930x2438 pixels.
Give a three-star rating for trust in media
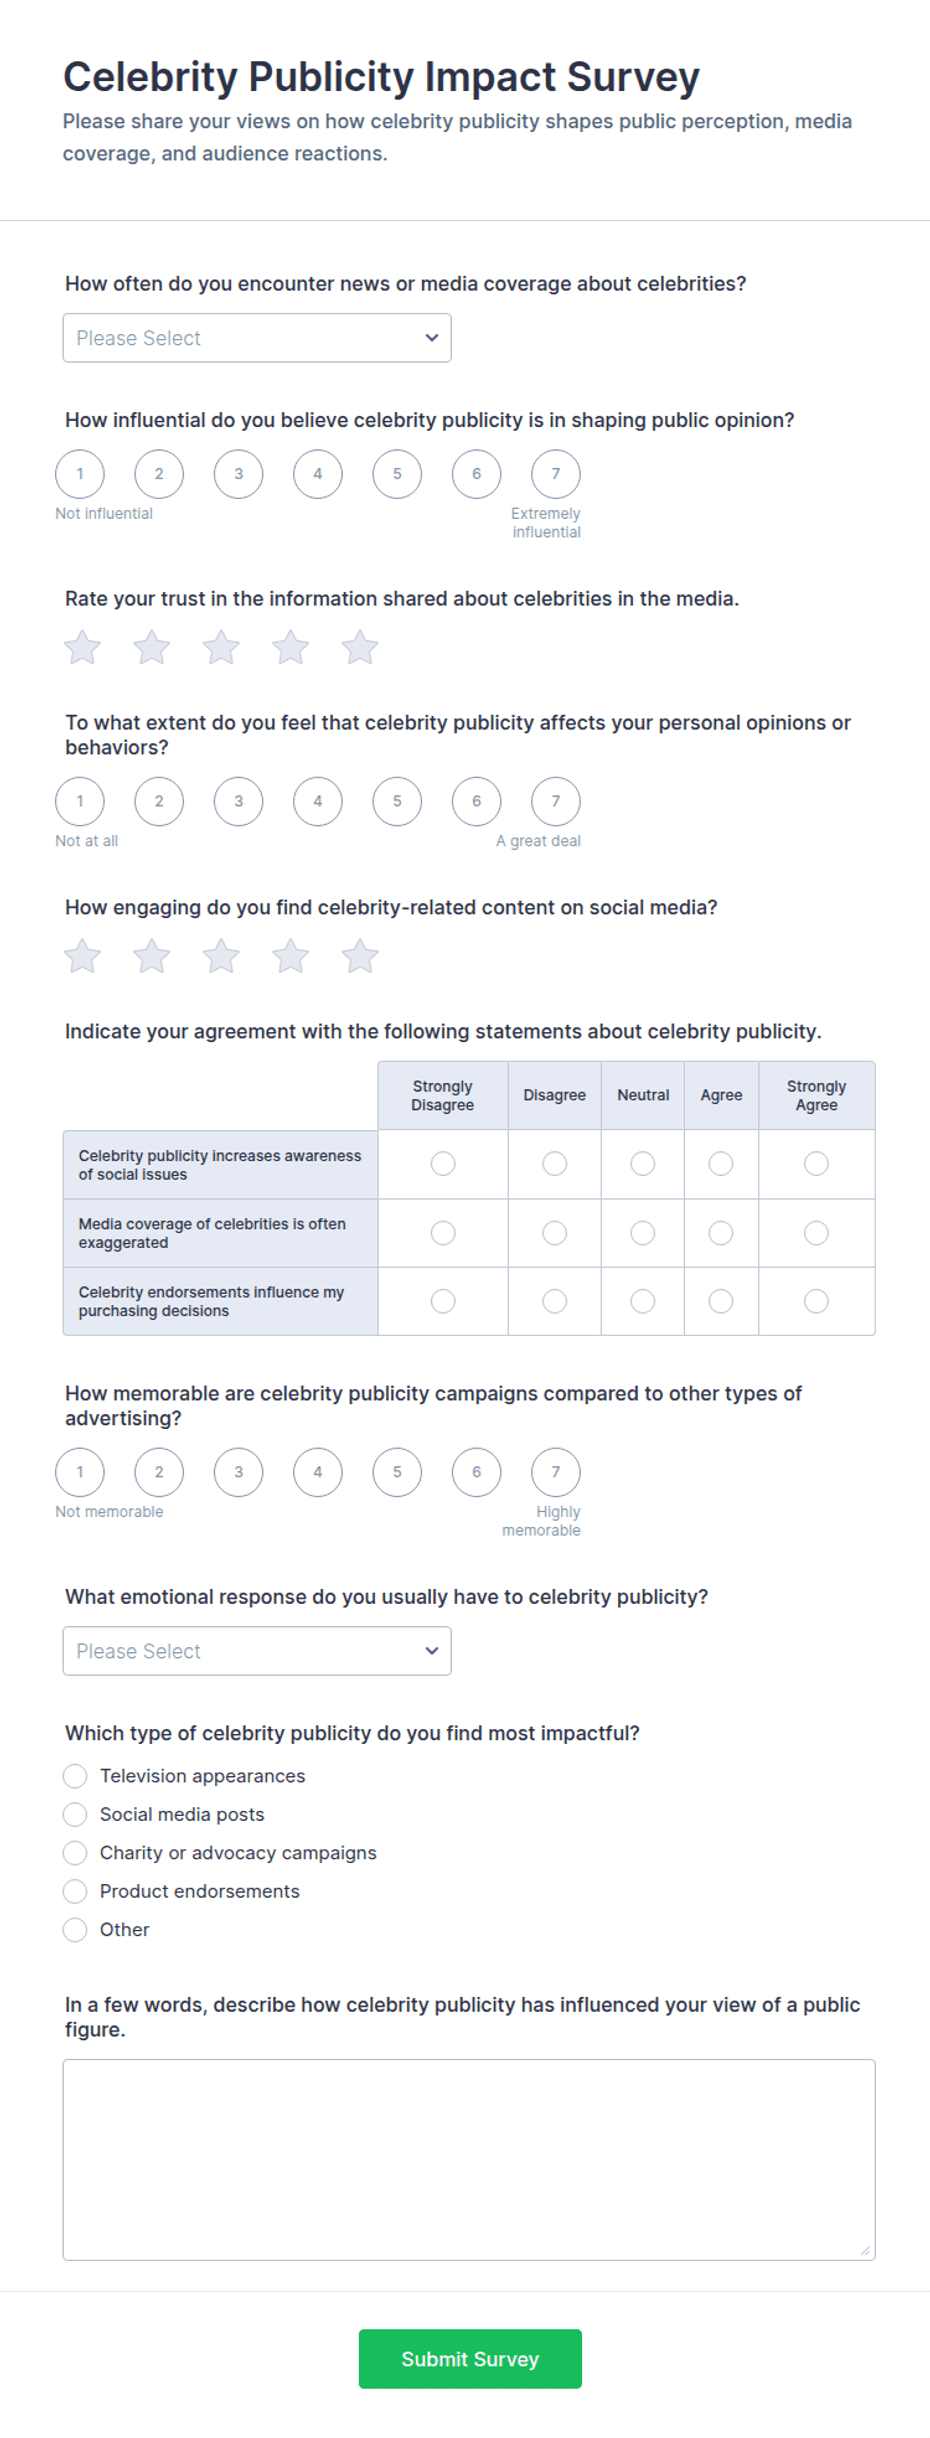221,647
